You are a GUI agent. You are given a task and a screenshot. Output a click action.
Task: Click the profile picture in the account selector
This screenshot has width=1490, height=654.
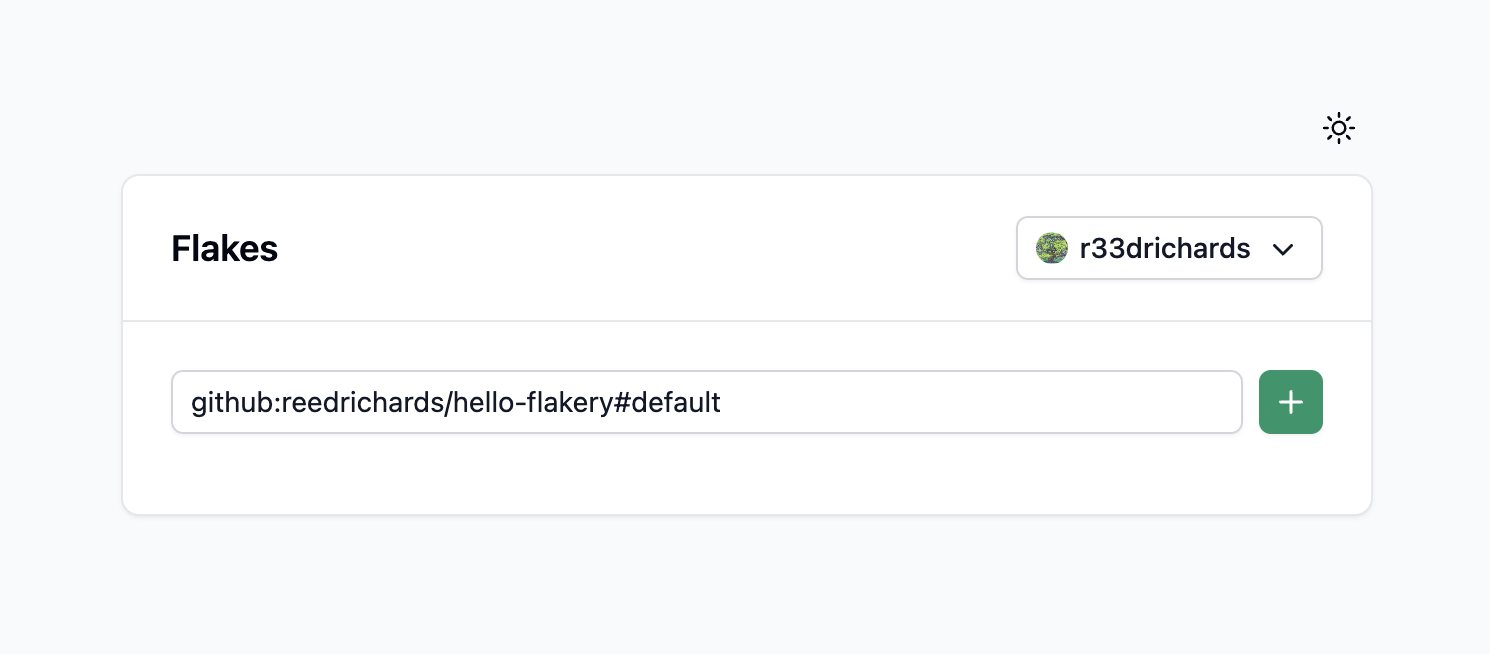[1051, 248]
